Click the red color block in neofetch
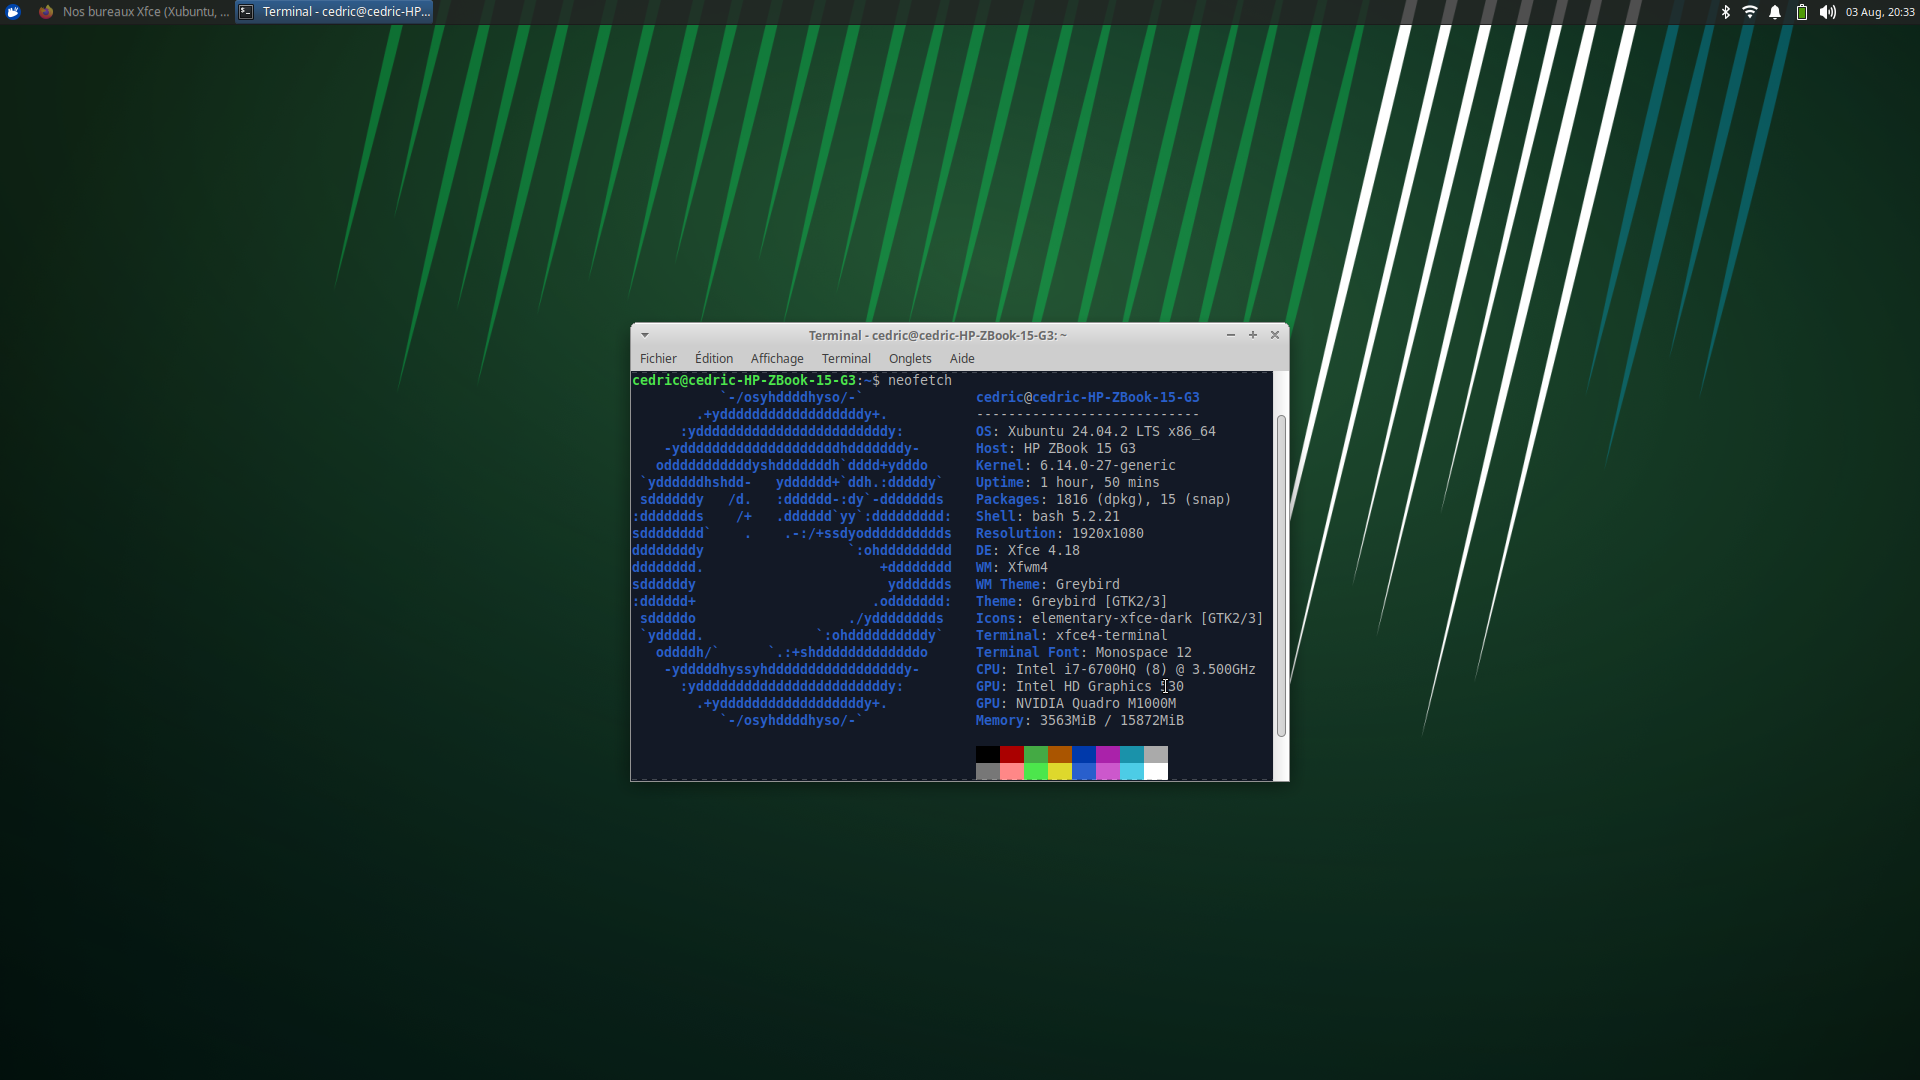The image size is (1920, 1080). [x=1012, y=754]
